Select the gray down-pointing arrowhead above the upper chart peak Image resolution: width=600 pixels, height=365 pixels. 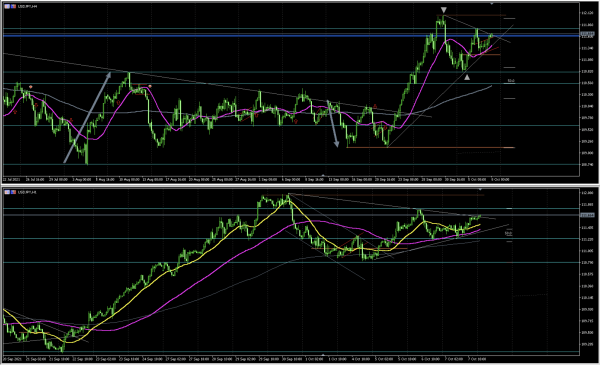[x=443, y=10]
